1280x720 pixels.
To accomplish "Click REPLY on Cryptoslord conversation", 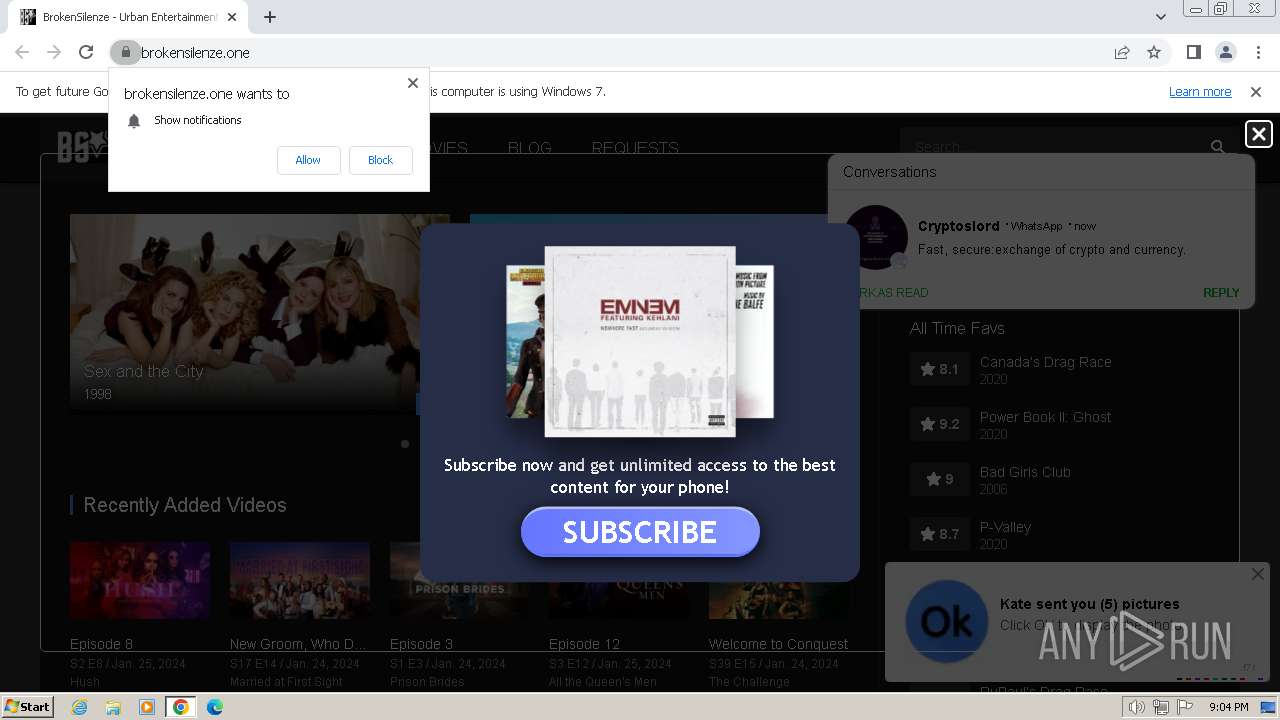I will (1221, 293).
